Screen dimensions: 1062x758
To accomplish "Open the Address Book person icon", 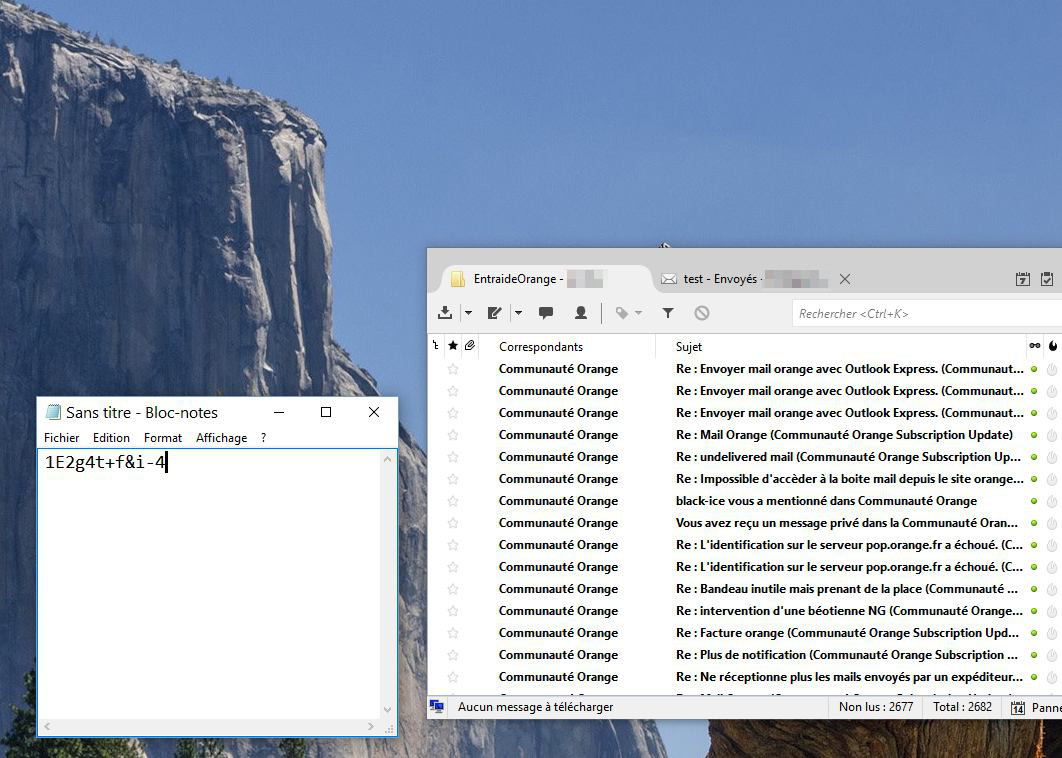I will coord(580,312).
